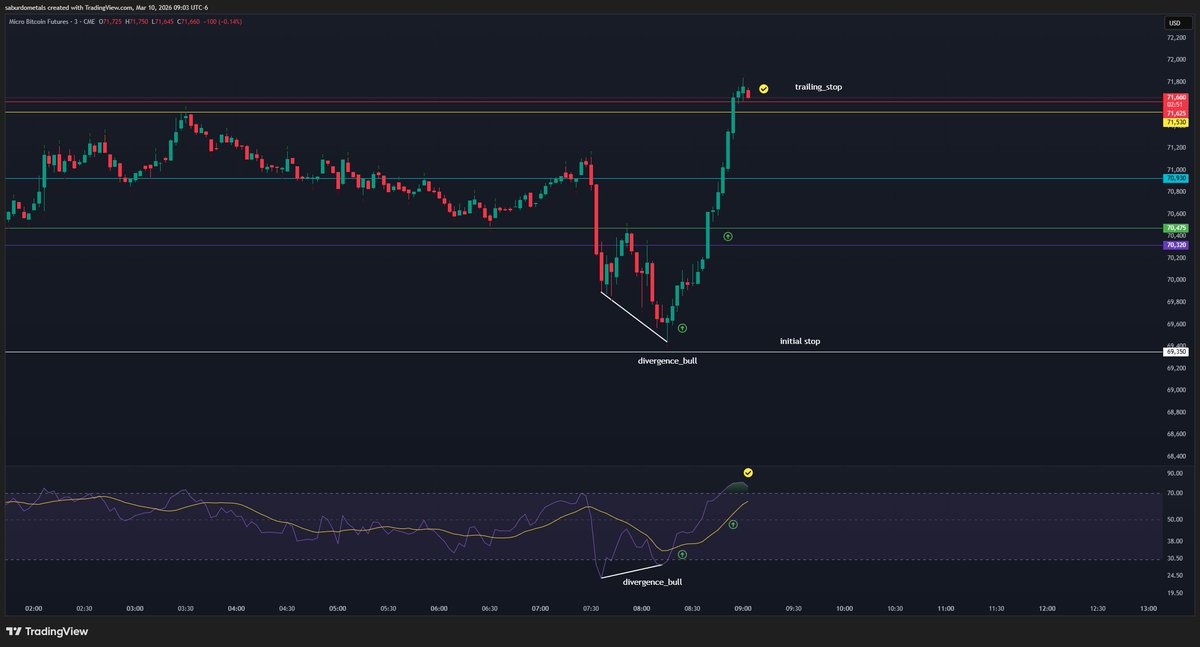Click the RSI 19.50 scale label
This screenshot has width=1200, height=647.
click(1175, 592)
